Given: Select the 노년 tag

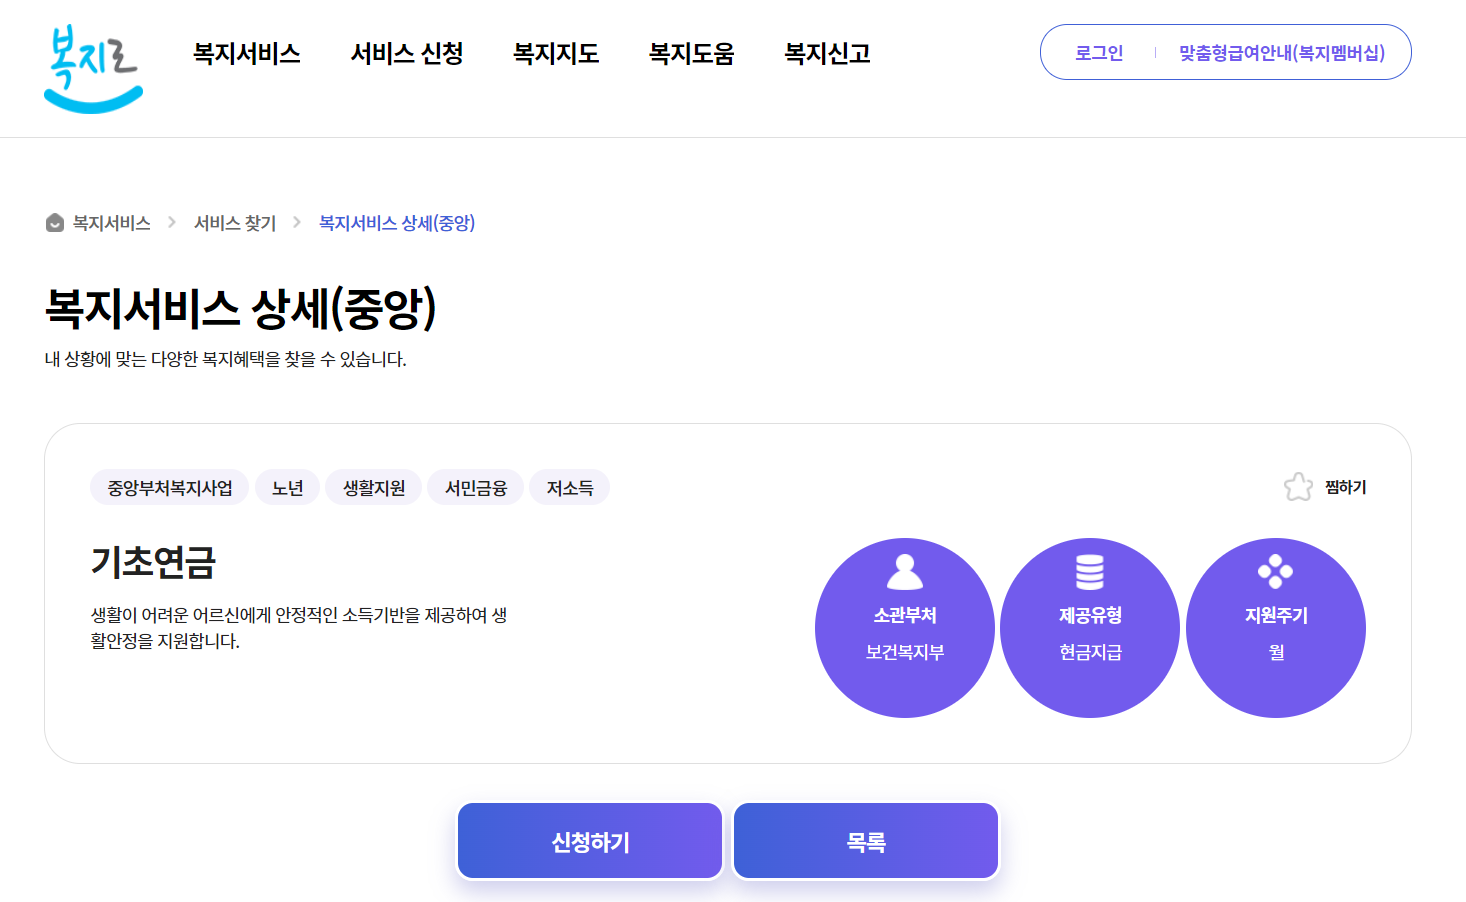Looking at the screenshot, I should pyautogui.click(x=288, y=487).
